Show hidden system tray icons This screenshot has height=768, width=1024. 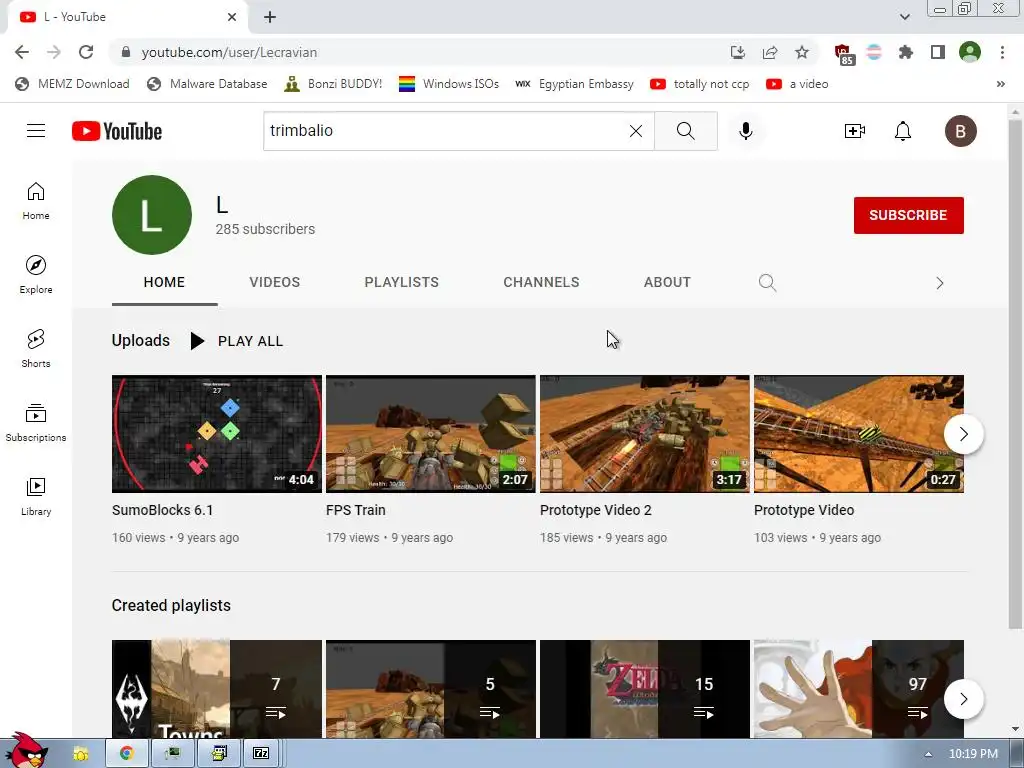928,754
